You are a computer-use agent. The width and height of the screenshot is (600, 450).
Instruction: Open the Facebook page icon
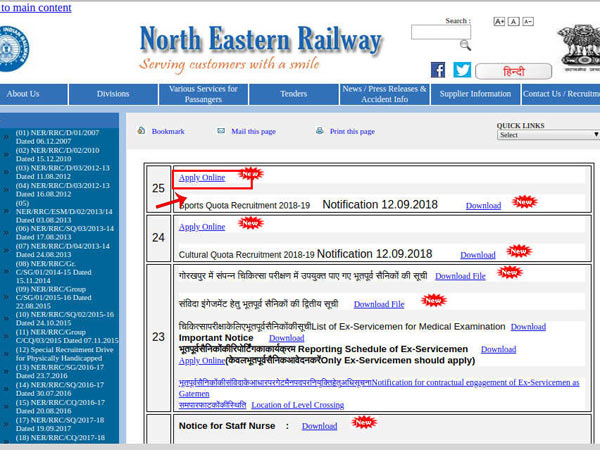pyautogui.click(x=438, y=70)
